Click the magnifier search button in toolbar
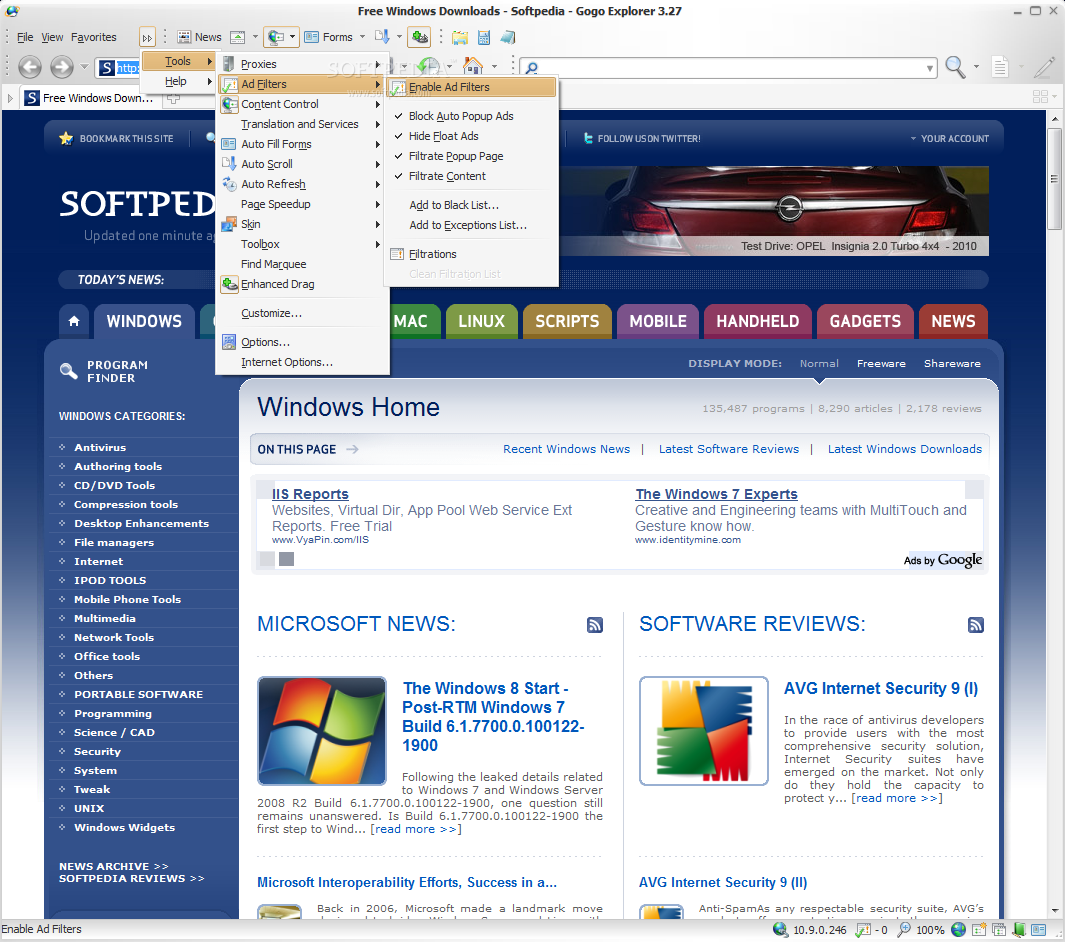The image size is (1065, 942). point(956,67)
